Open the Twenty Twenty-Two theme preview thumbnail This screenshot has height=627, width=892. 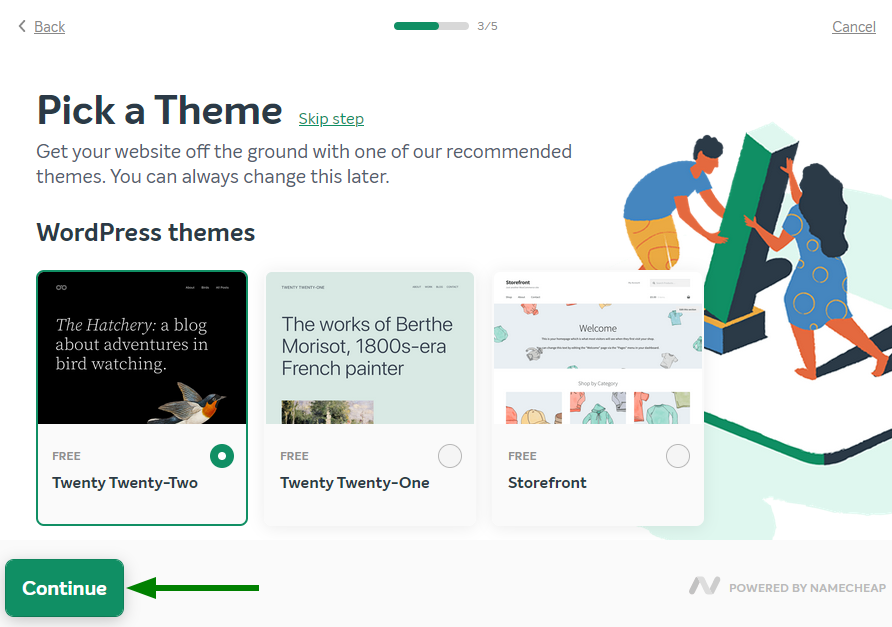[x=142, y=348]
